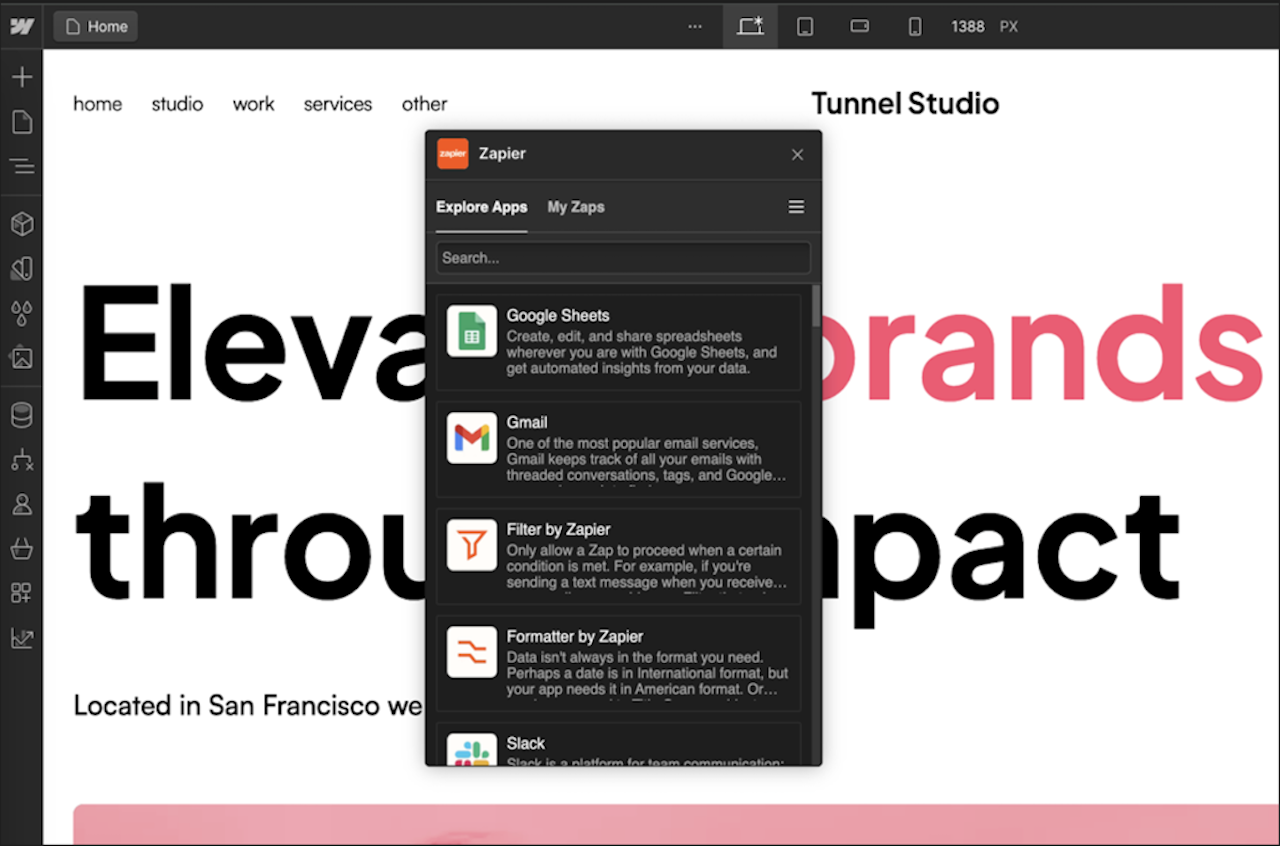Select the Explore Apps tab
This screenshot has width=1280, height=846.
[x=481, y=207]
